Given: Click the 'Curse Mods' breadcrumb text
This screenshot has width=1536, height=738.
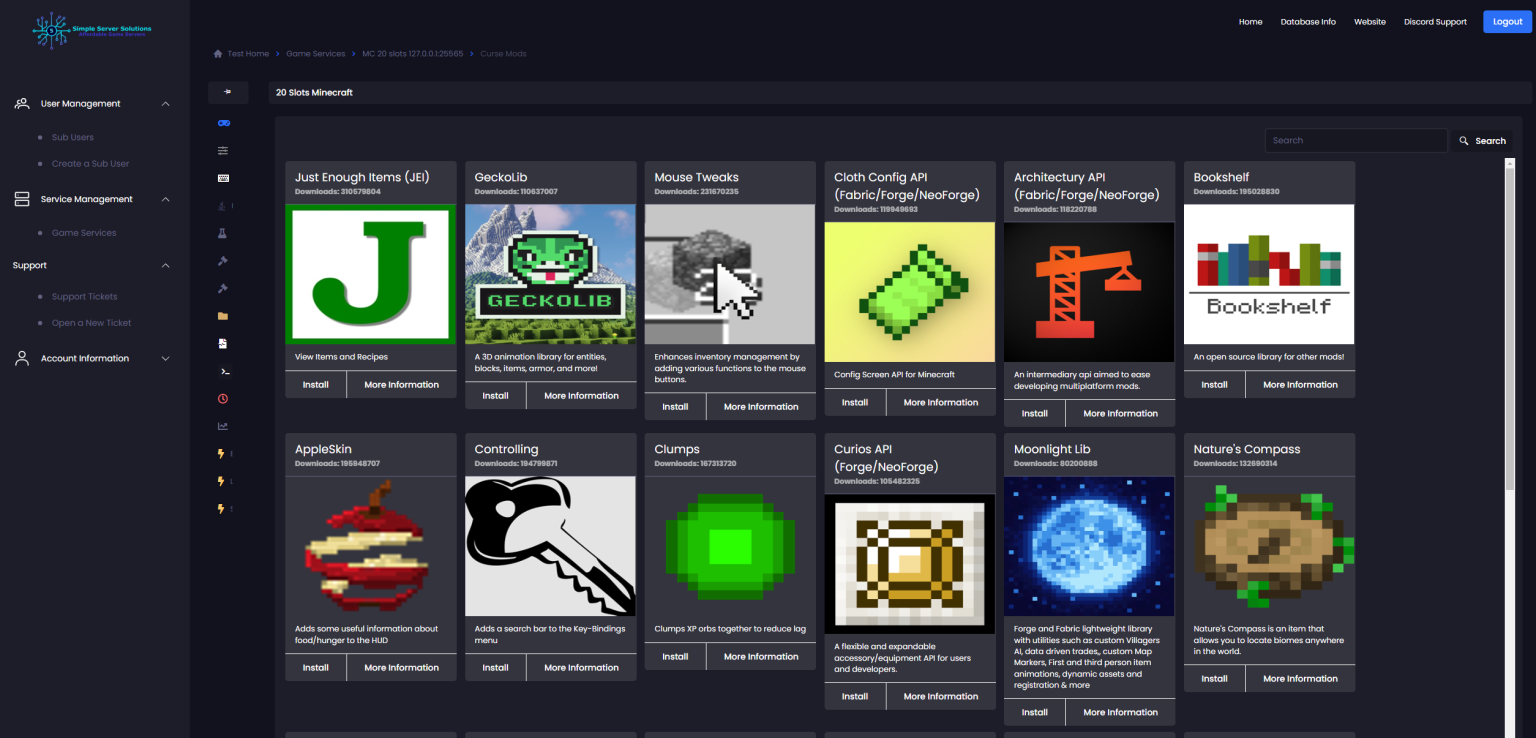Looking at the screenshot, I should click(503, 54).
